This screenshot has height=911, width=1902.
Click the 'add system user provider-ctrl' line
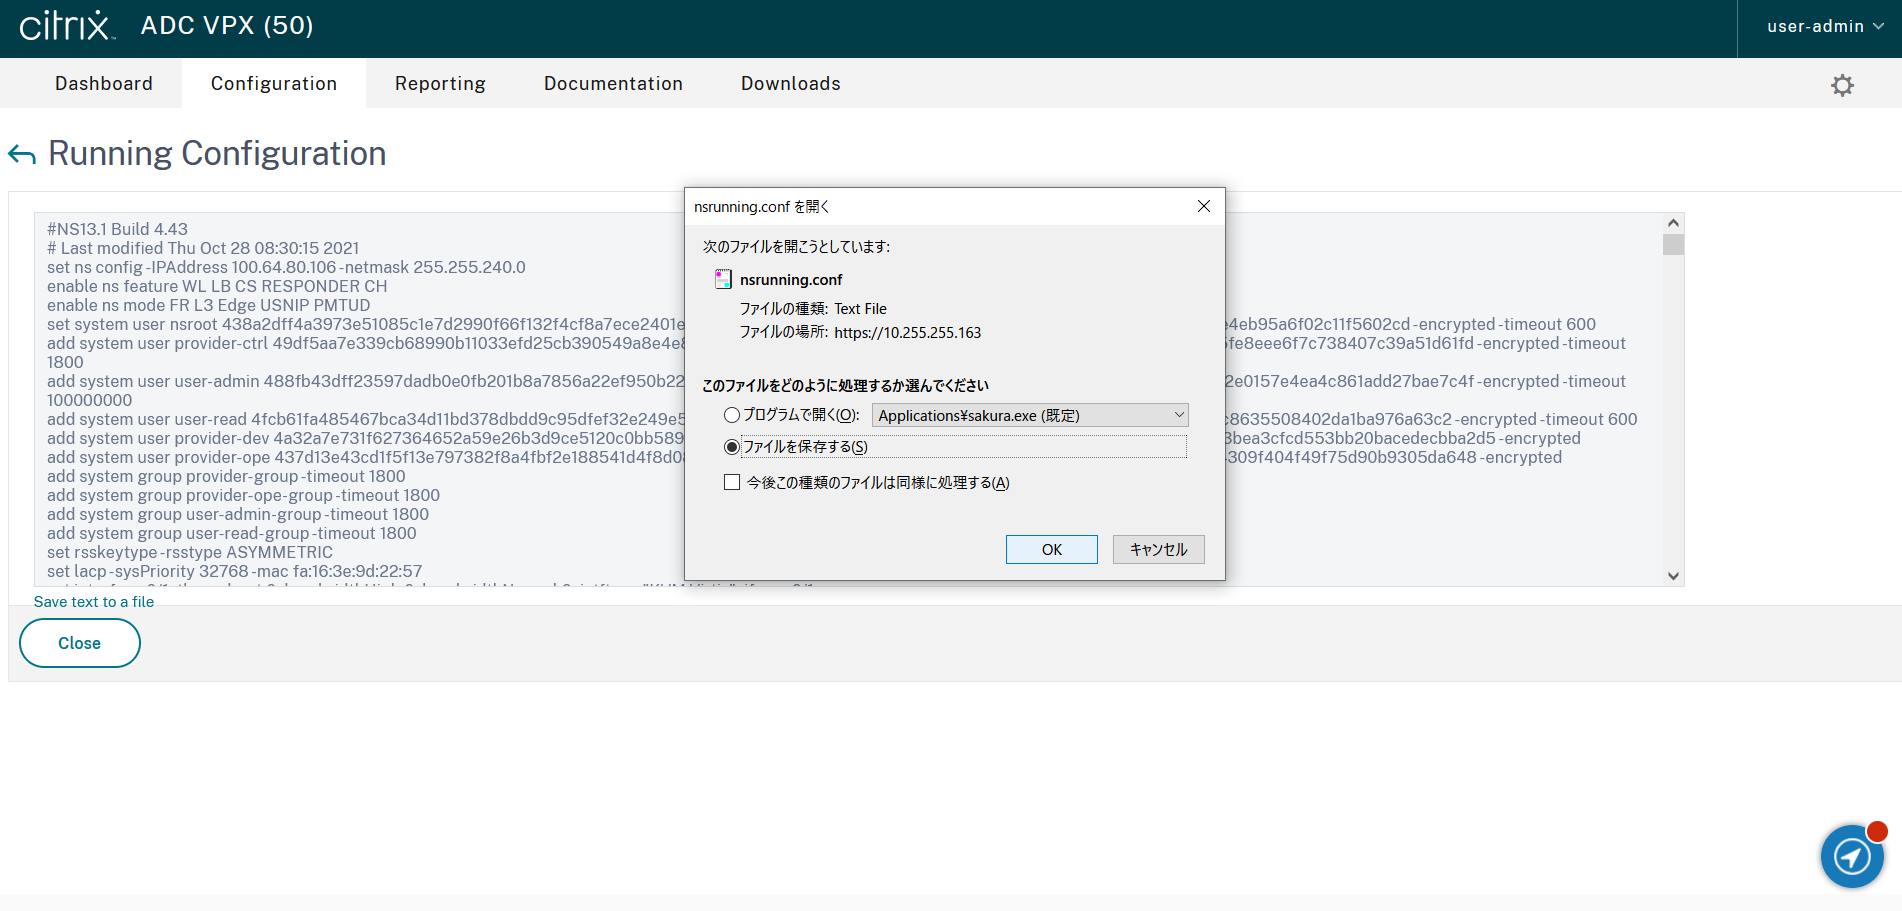coord(366,343)
